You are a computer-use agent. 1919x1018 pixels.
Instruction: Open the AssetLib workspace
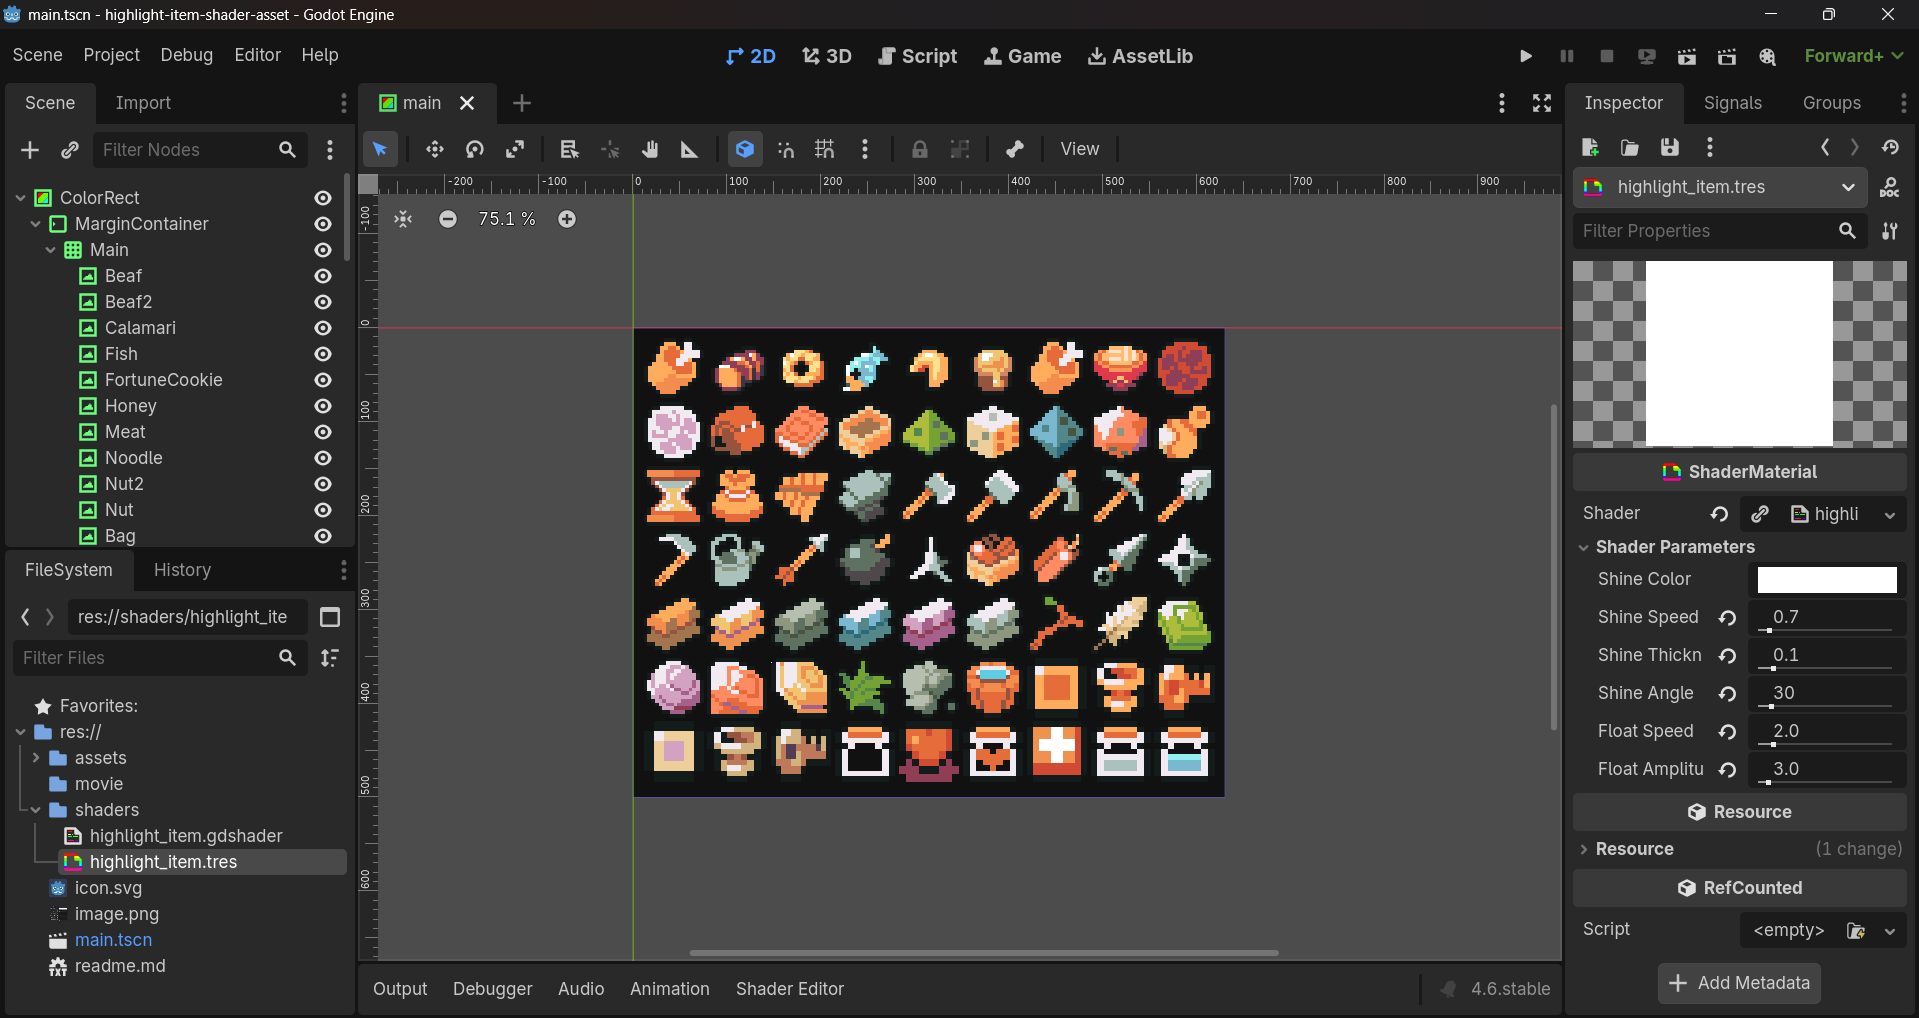1140,56
